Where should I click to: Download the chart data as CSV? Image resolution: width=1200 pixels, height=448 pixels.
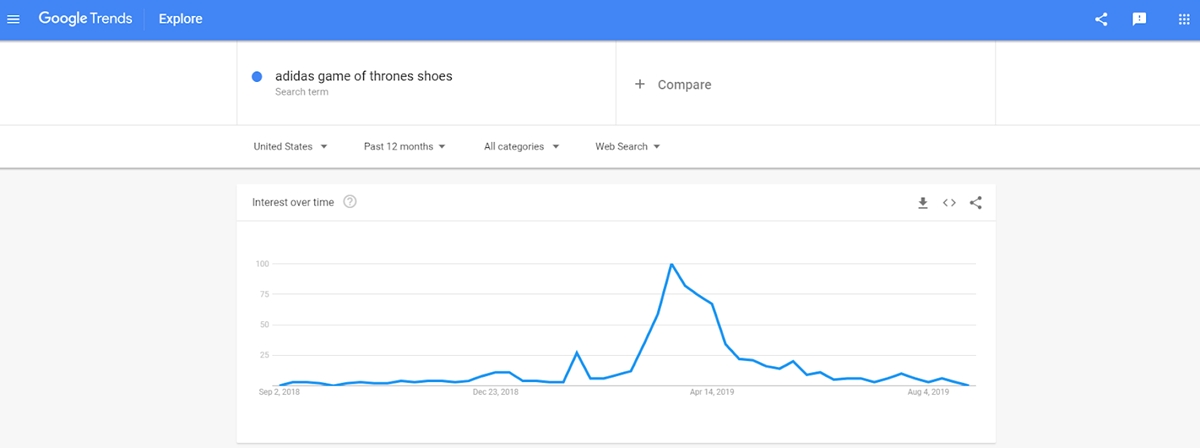923,203
